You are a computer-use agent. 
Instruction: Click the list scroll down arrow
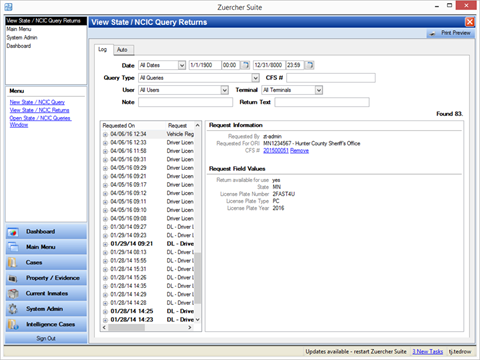[x=198, y=319]
